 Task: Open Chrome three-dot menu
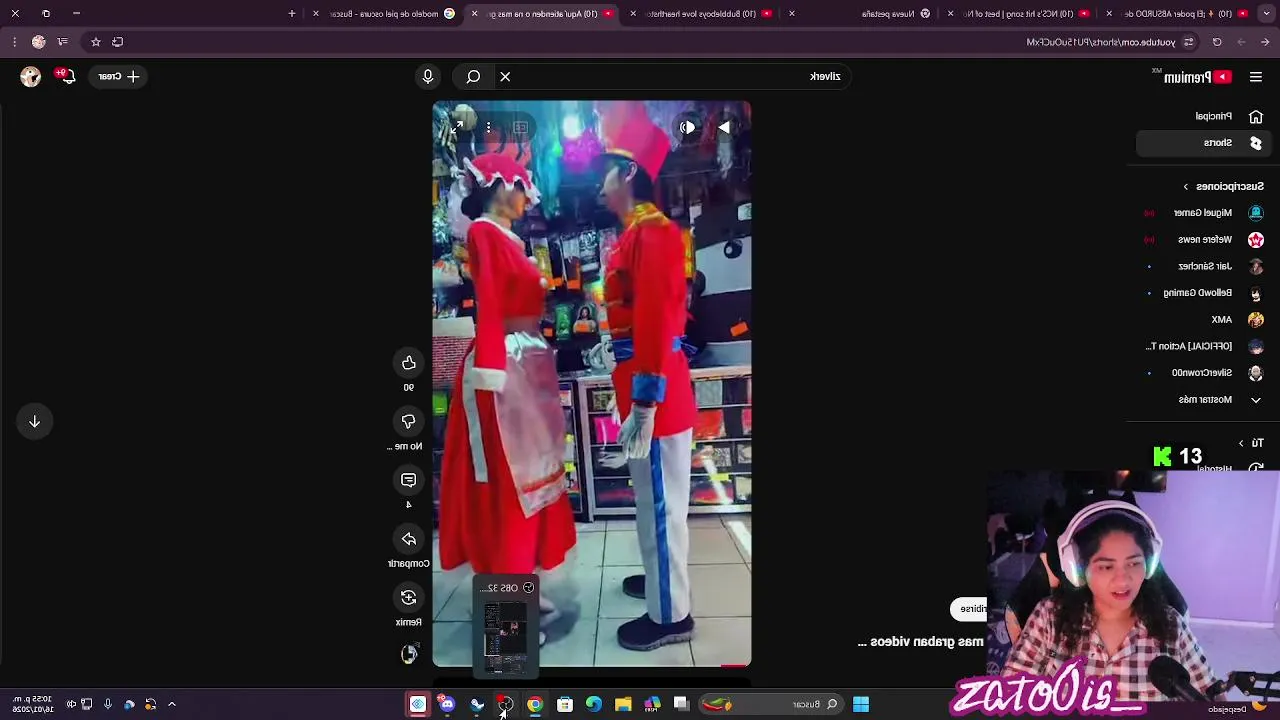click(x=14, y=42)
